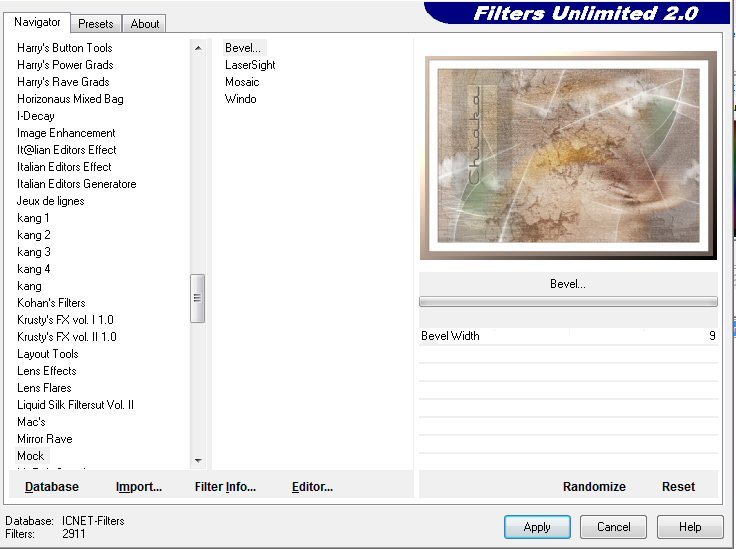Reset the Bevel parameters
This screenshot has height=549, width=736.
pyautogui.click(x=678, y=487)
